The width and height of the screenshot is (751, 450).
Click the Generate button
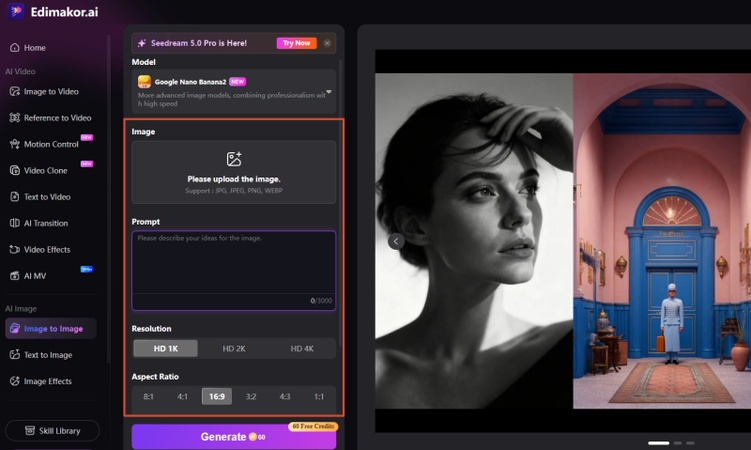pyautogui.click(x=234, y=437)
